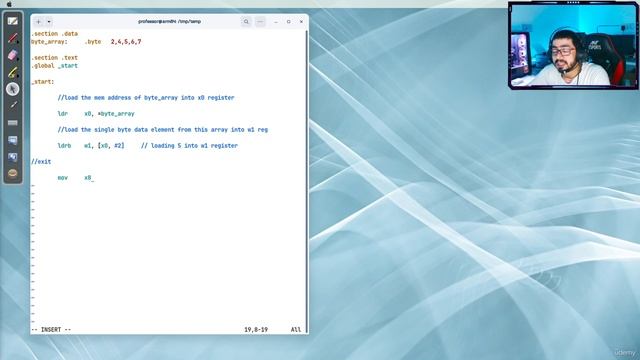Viewport: 640px width, 360px height.
Task: Click the 'mov x8' line
Action: pos(76,178)
